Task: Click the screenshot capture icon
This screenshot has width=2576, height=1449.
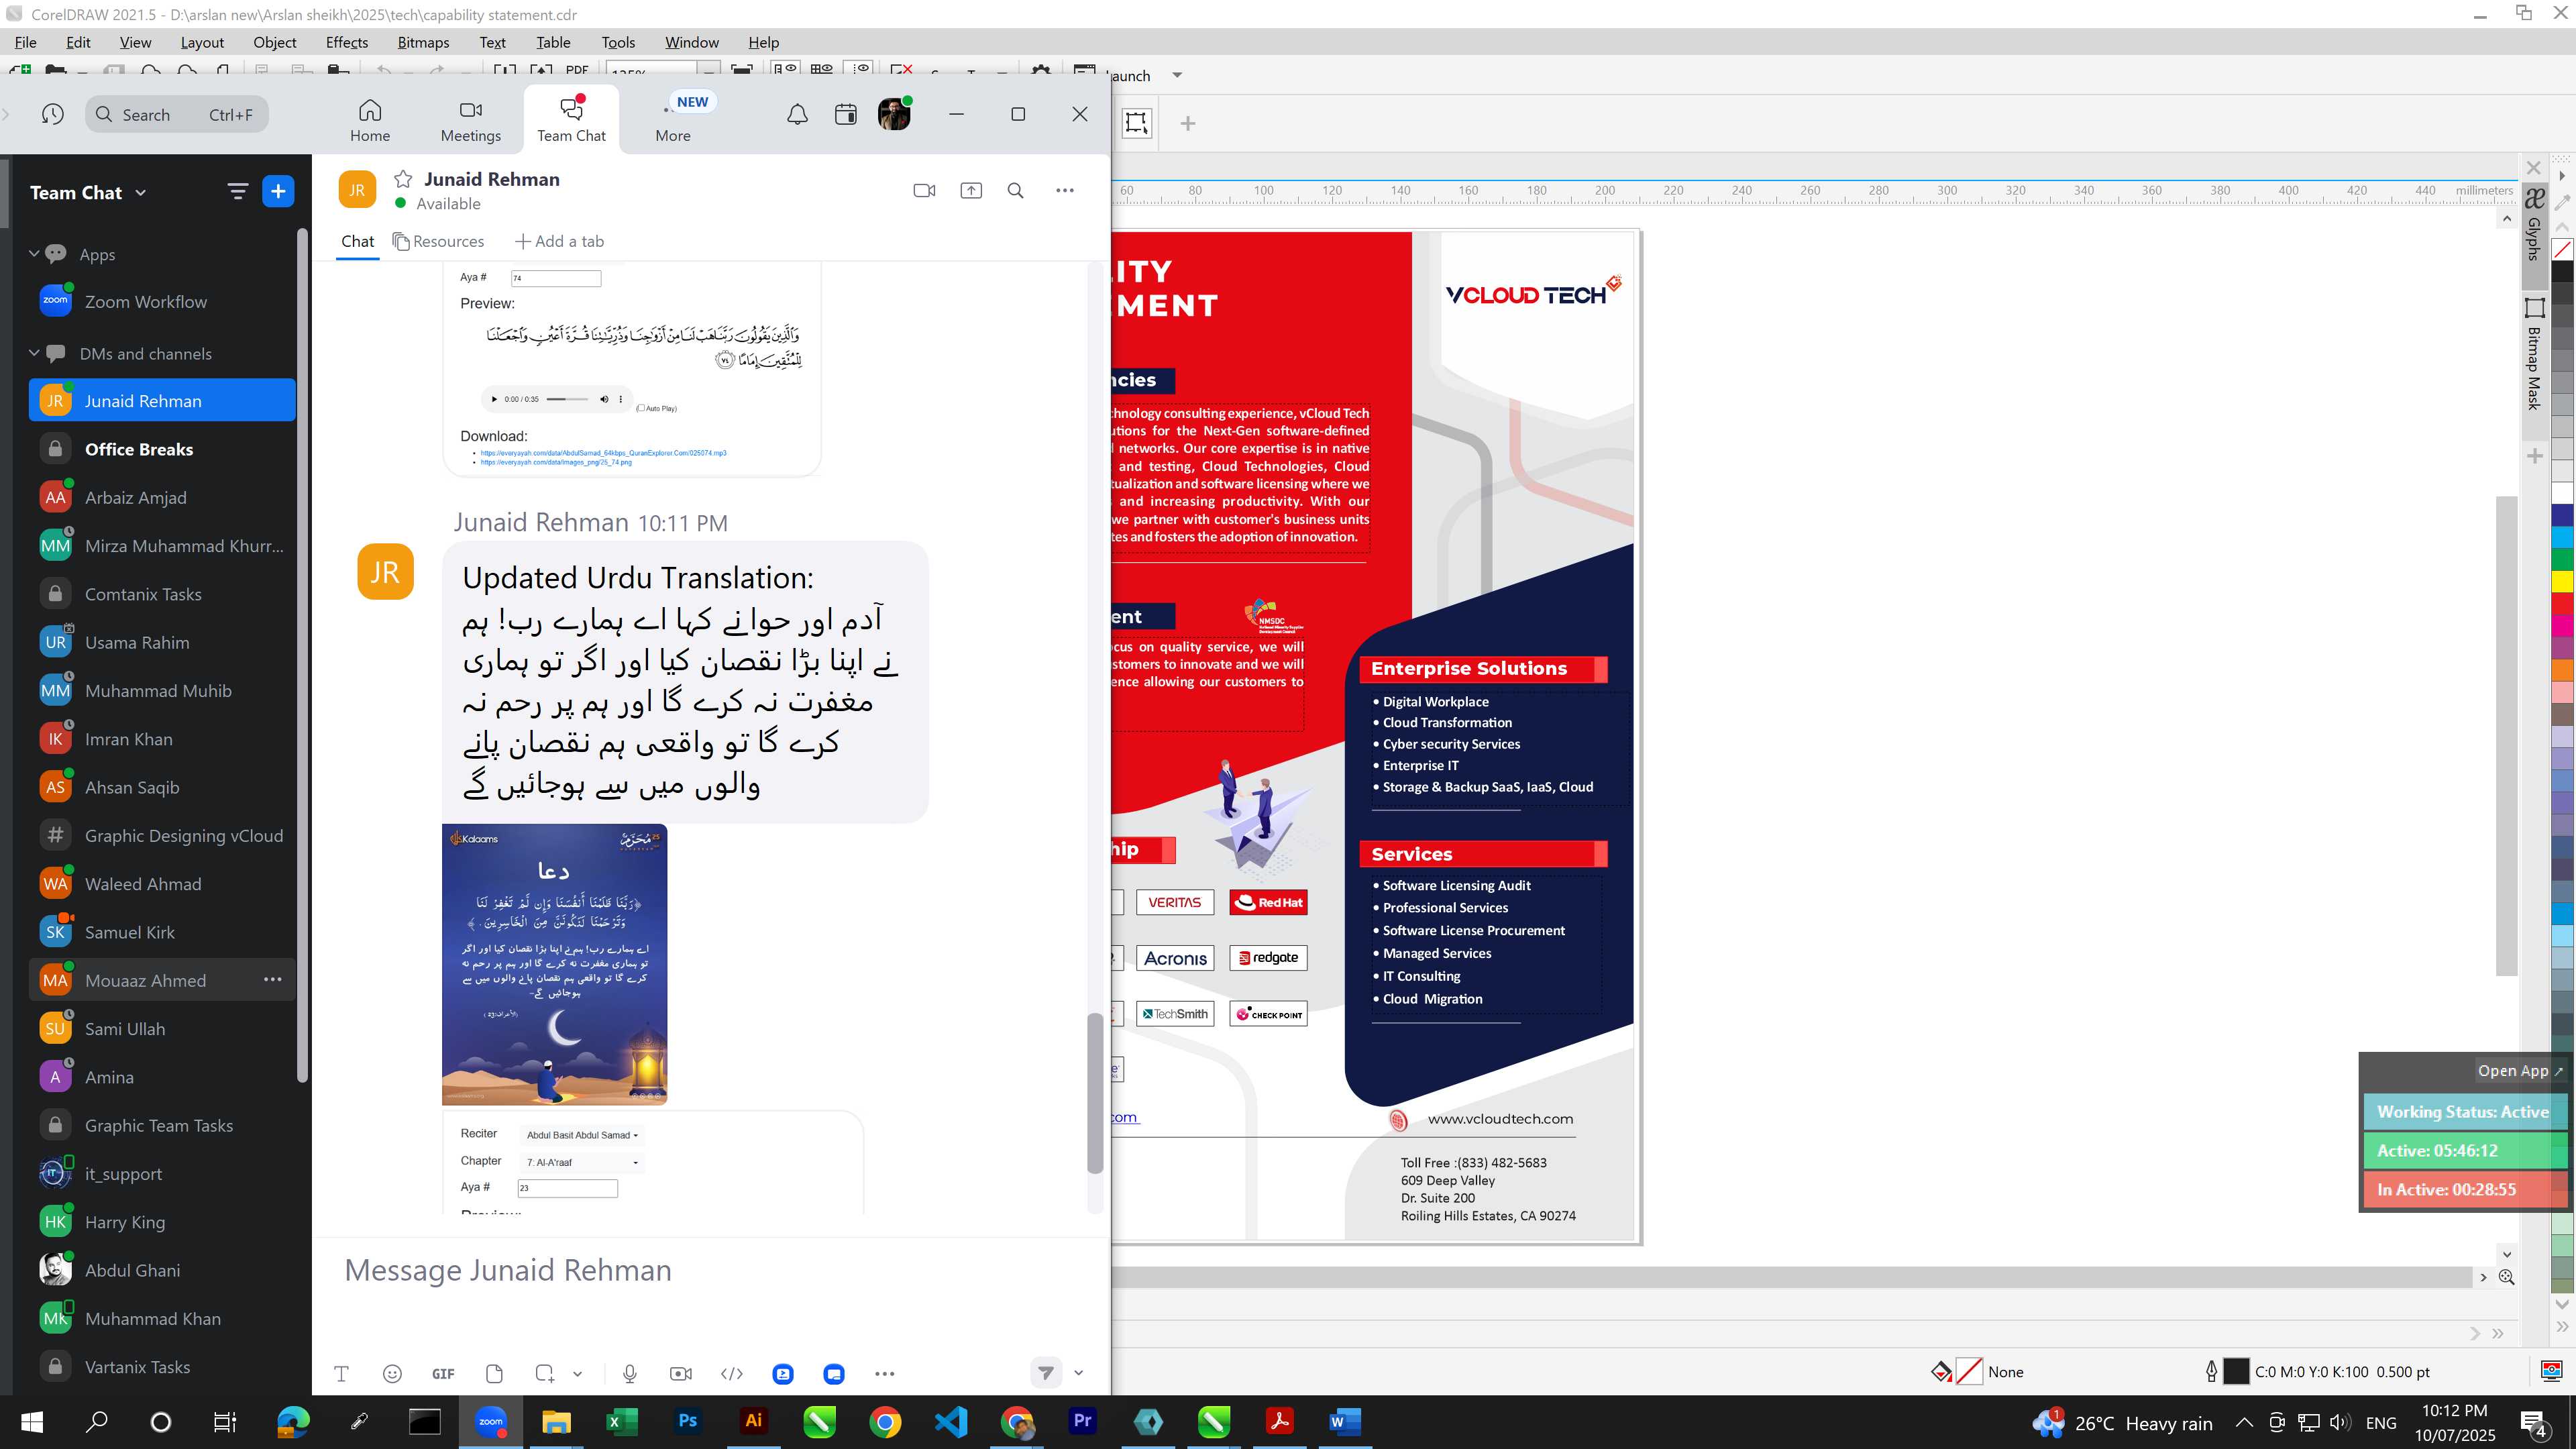Action: pyautogui.click(x=544, y=1373)
